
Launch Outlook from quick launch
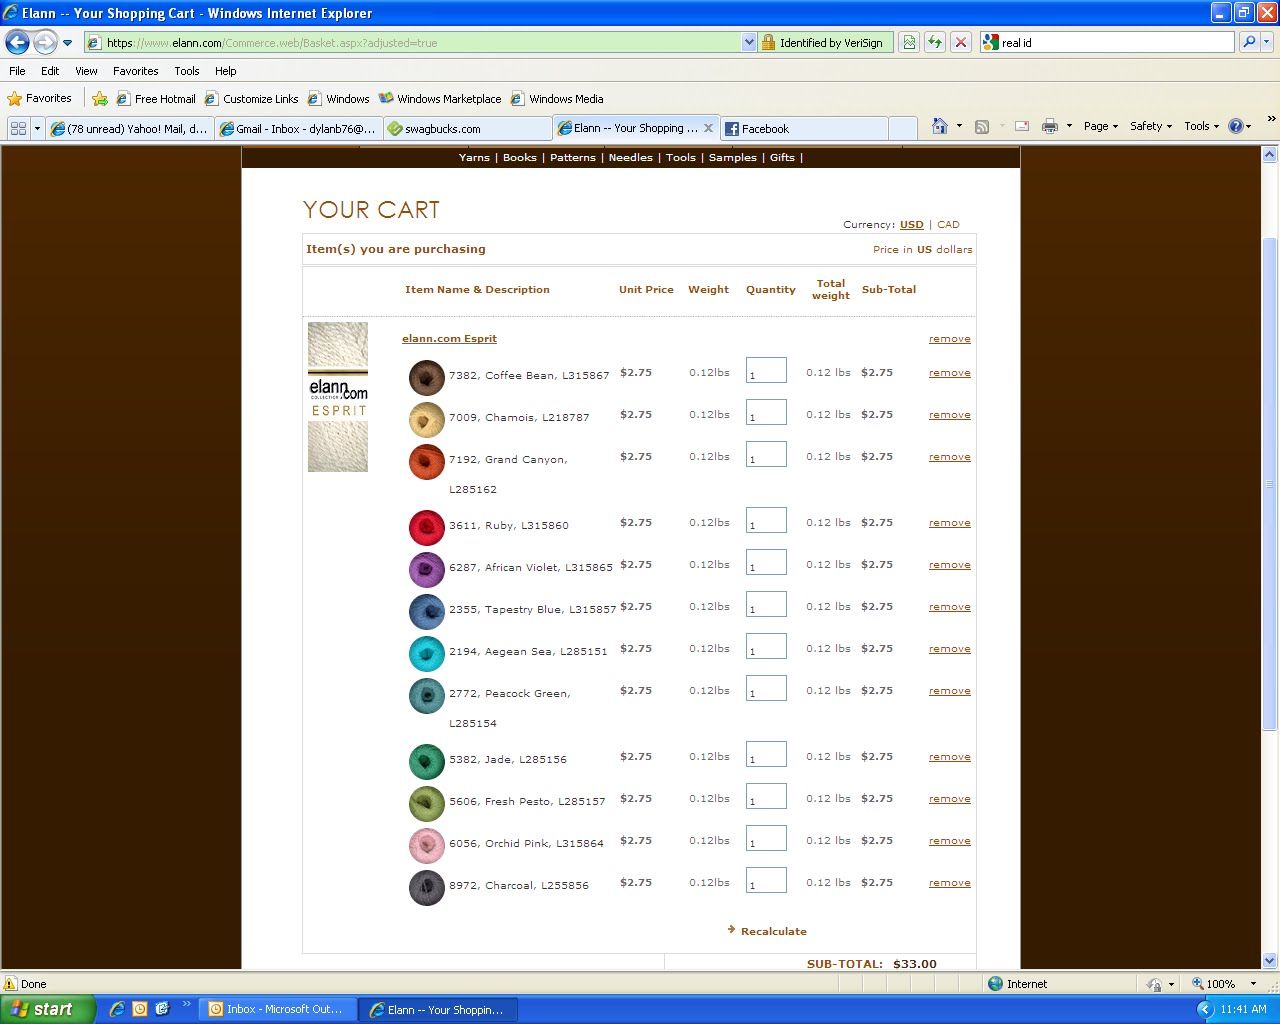(140, 1009)
